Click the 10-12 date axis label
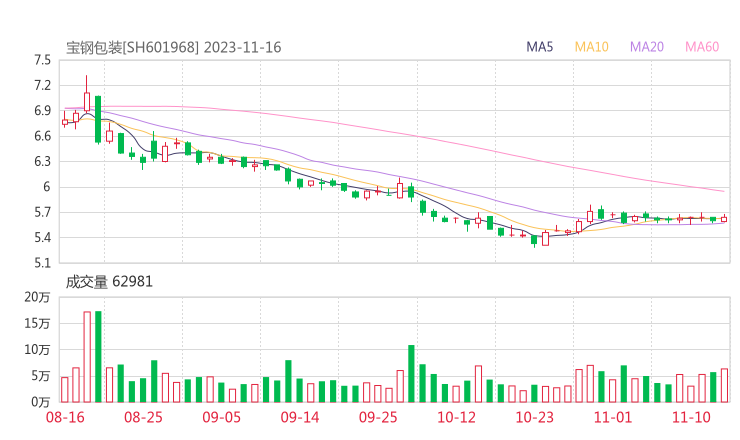Image resolution: width=740 pixels, height=440 pixels. click(x=456, y=417)
